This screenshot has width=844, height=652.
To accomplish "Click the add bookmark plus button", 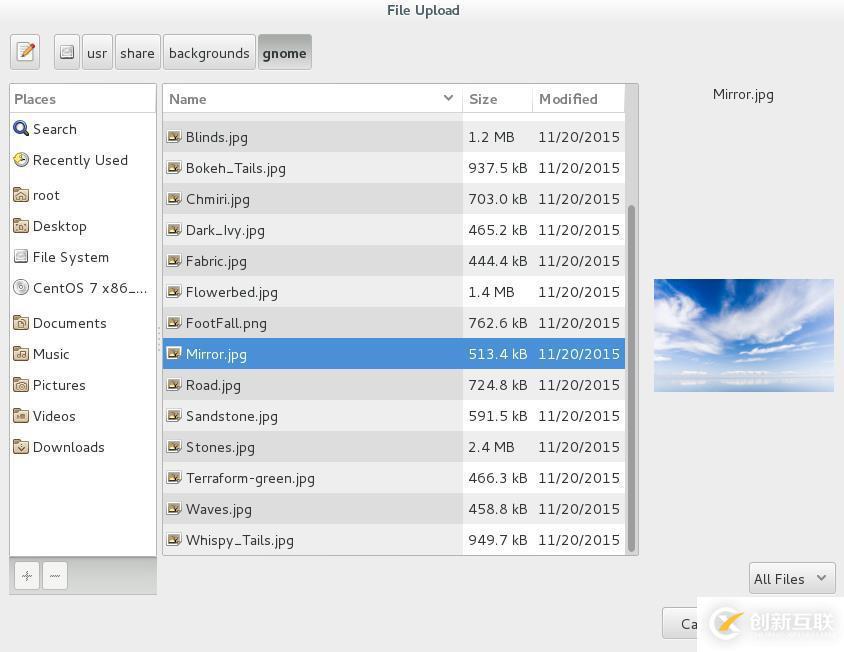I will pos(27,576).
